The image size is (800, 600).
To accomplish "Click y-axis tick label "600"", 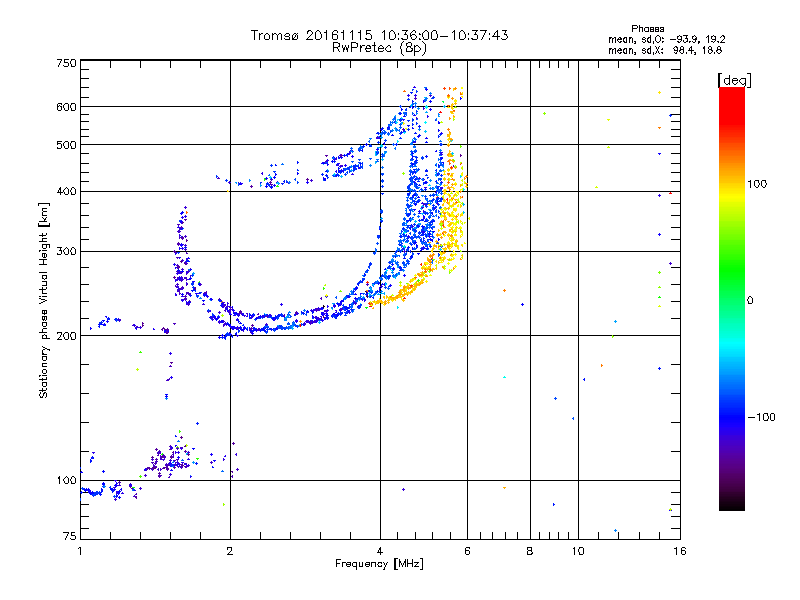I will point(66,107).
